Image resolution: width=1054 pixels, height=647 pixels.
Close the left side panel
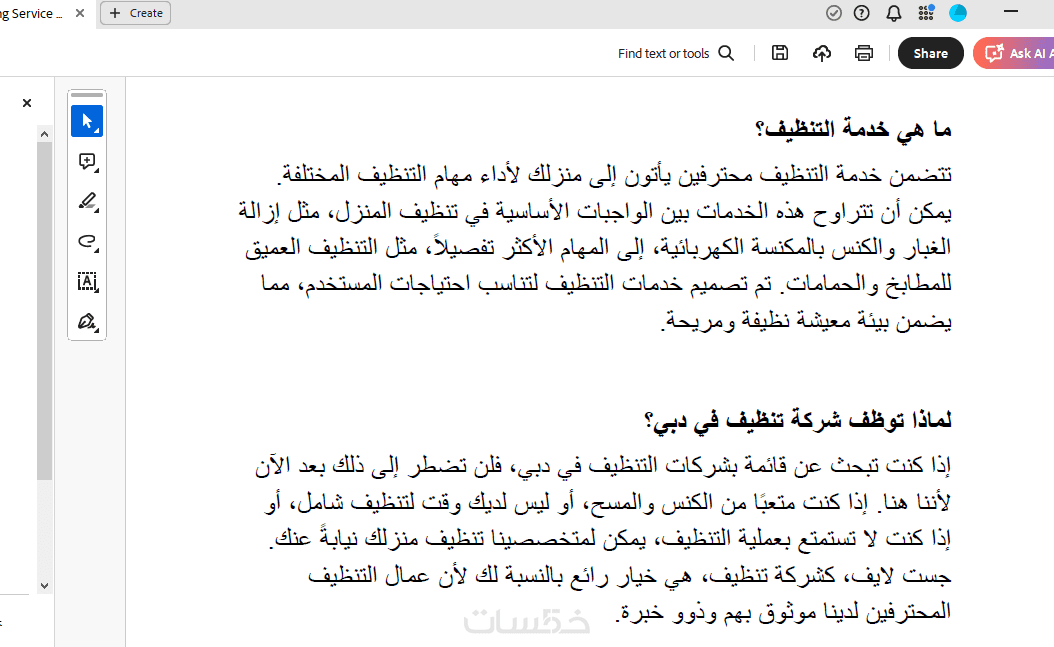coord(27,103)
